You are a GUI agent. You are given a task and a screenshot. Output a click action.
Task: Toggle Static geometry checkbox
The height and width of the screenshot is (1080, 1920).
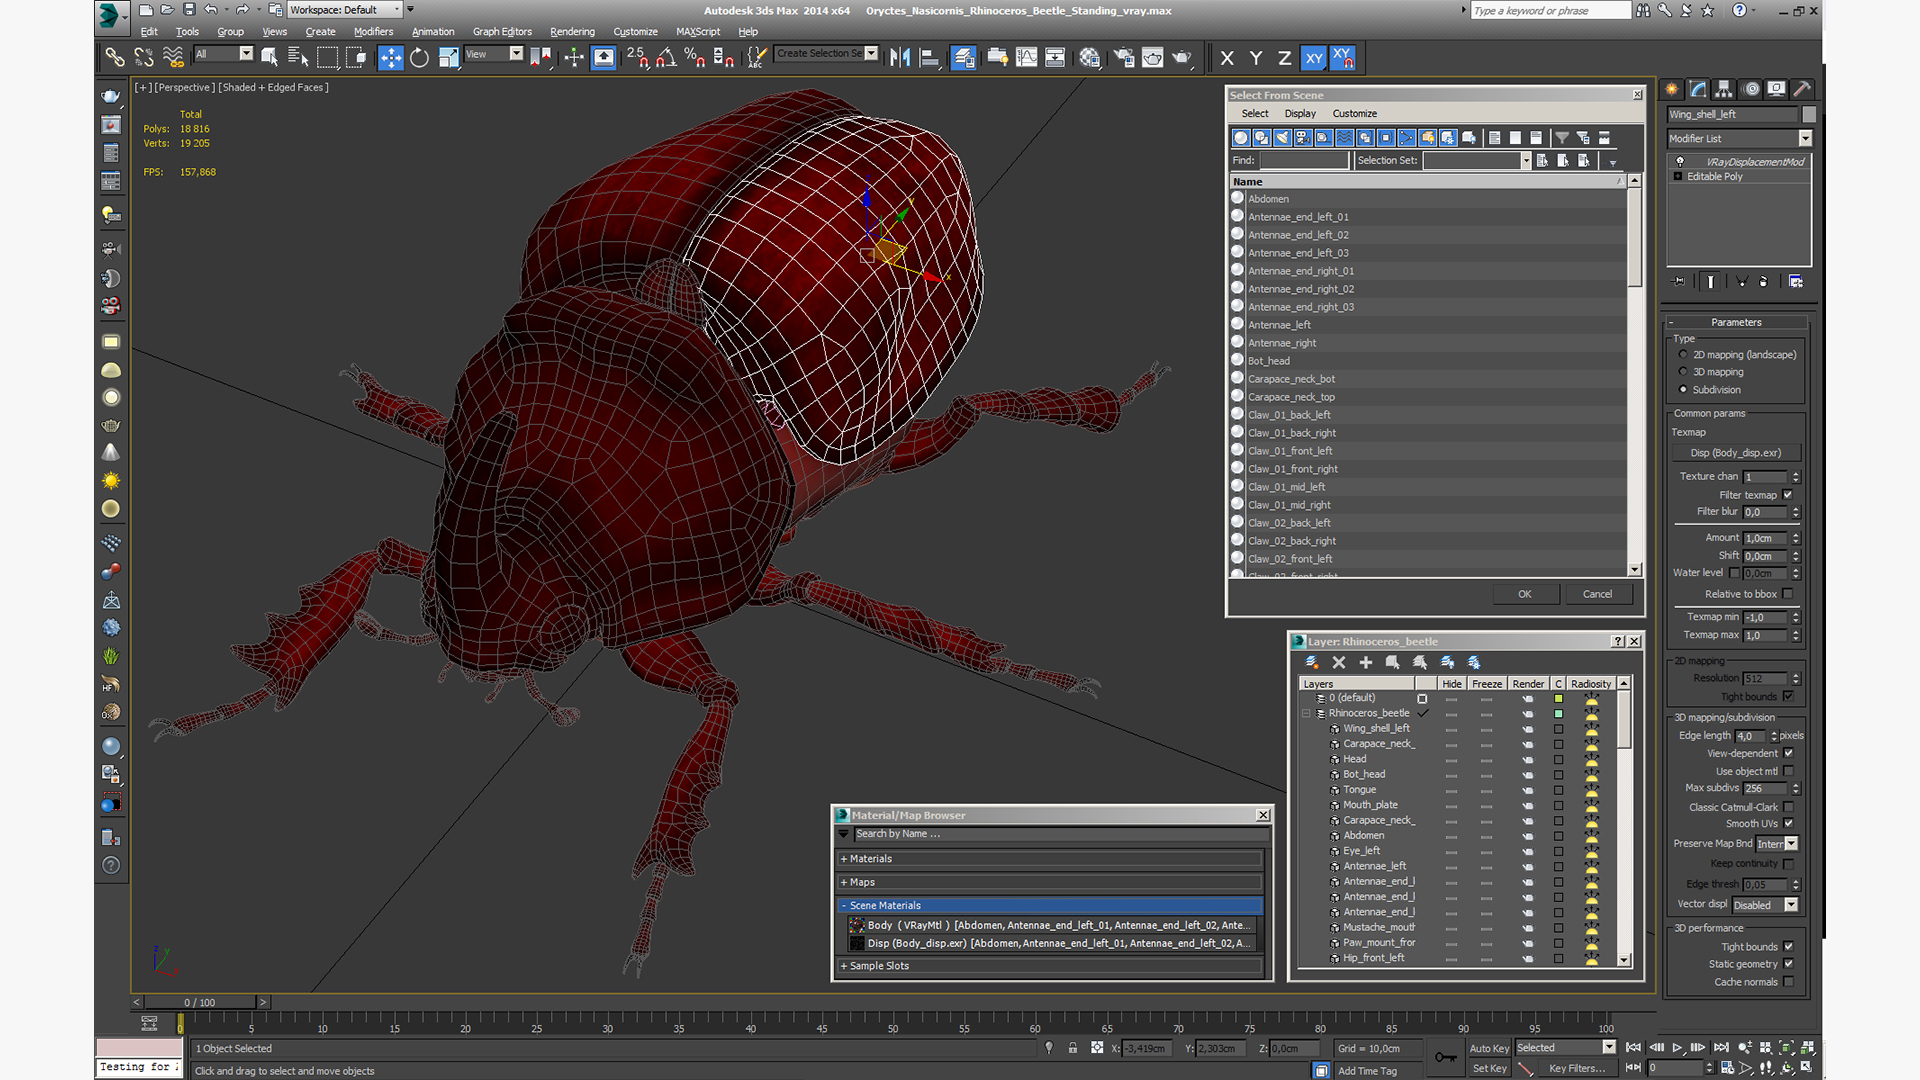(x=1788, y=964)
